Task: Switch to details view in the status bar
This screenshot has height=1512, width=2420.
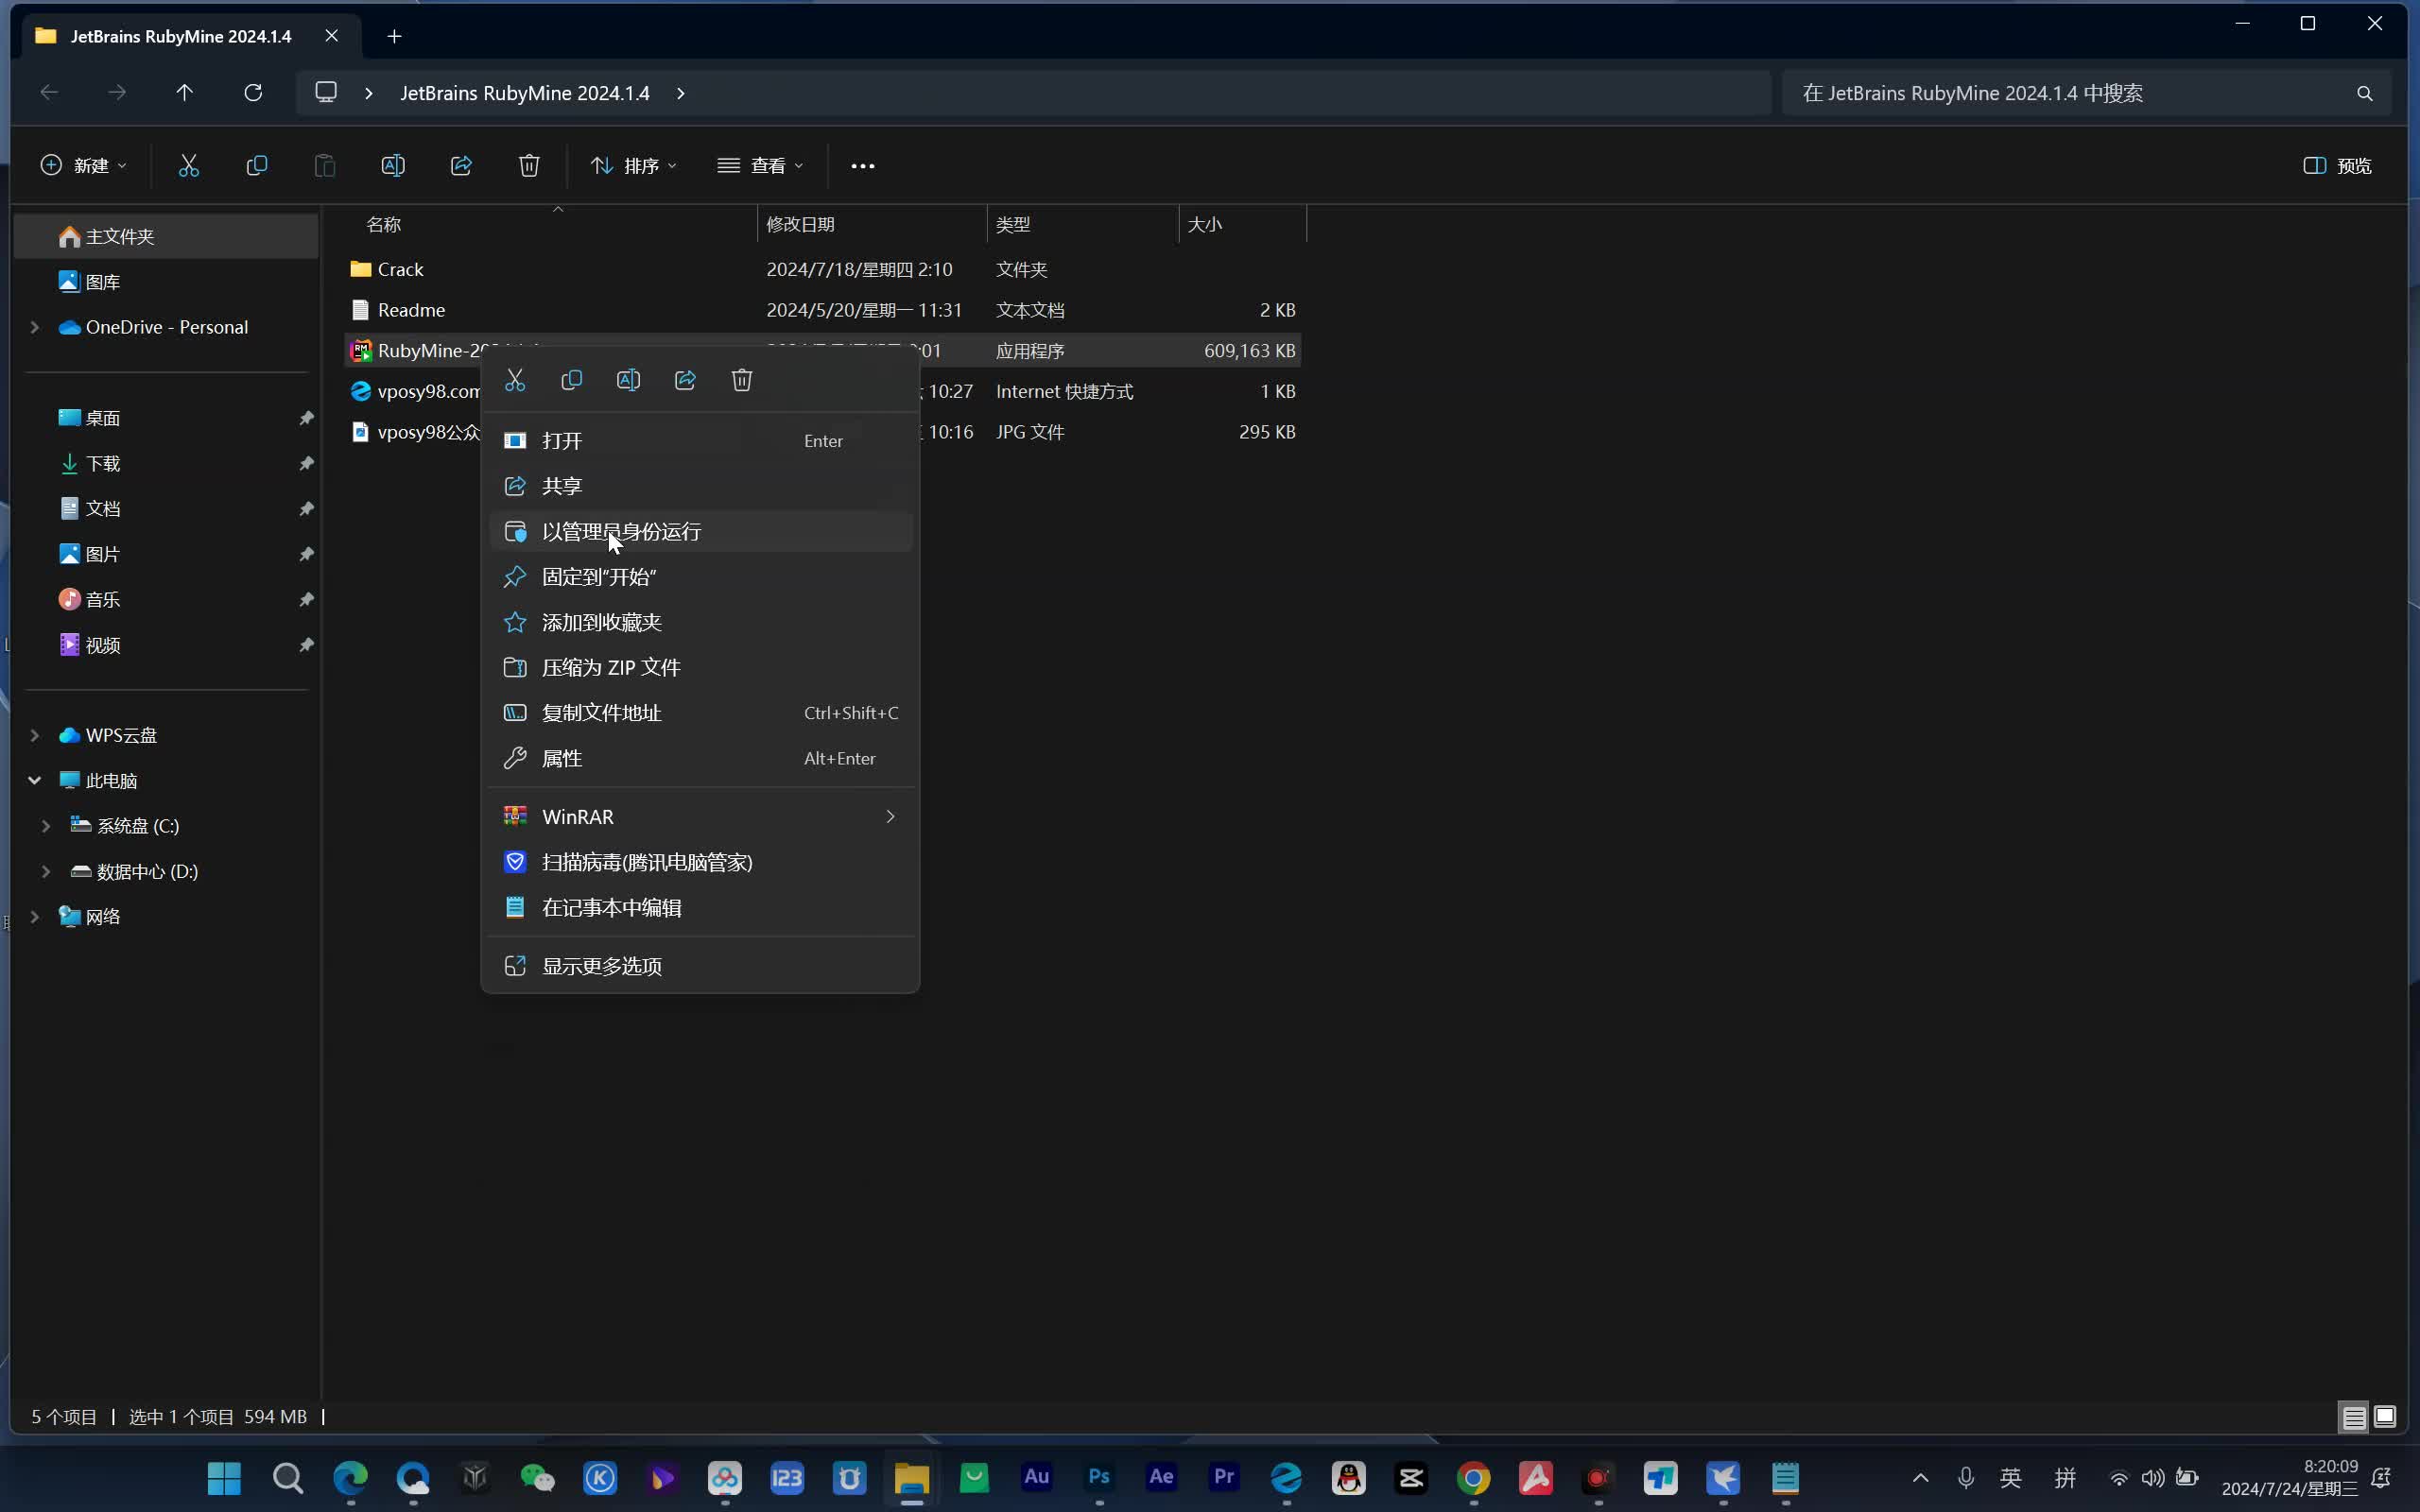Action: (x=2354, y=1417)
